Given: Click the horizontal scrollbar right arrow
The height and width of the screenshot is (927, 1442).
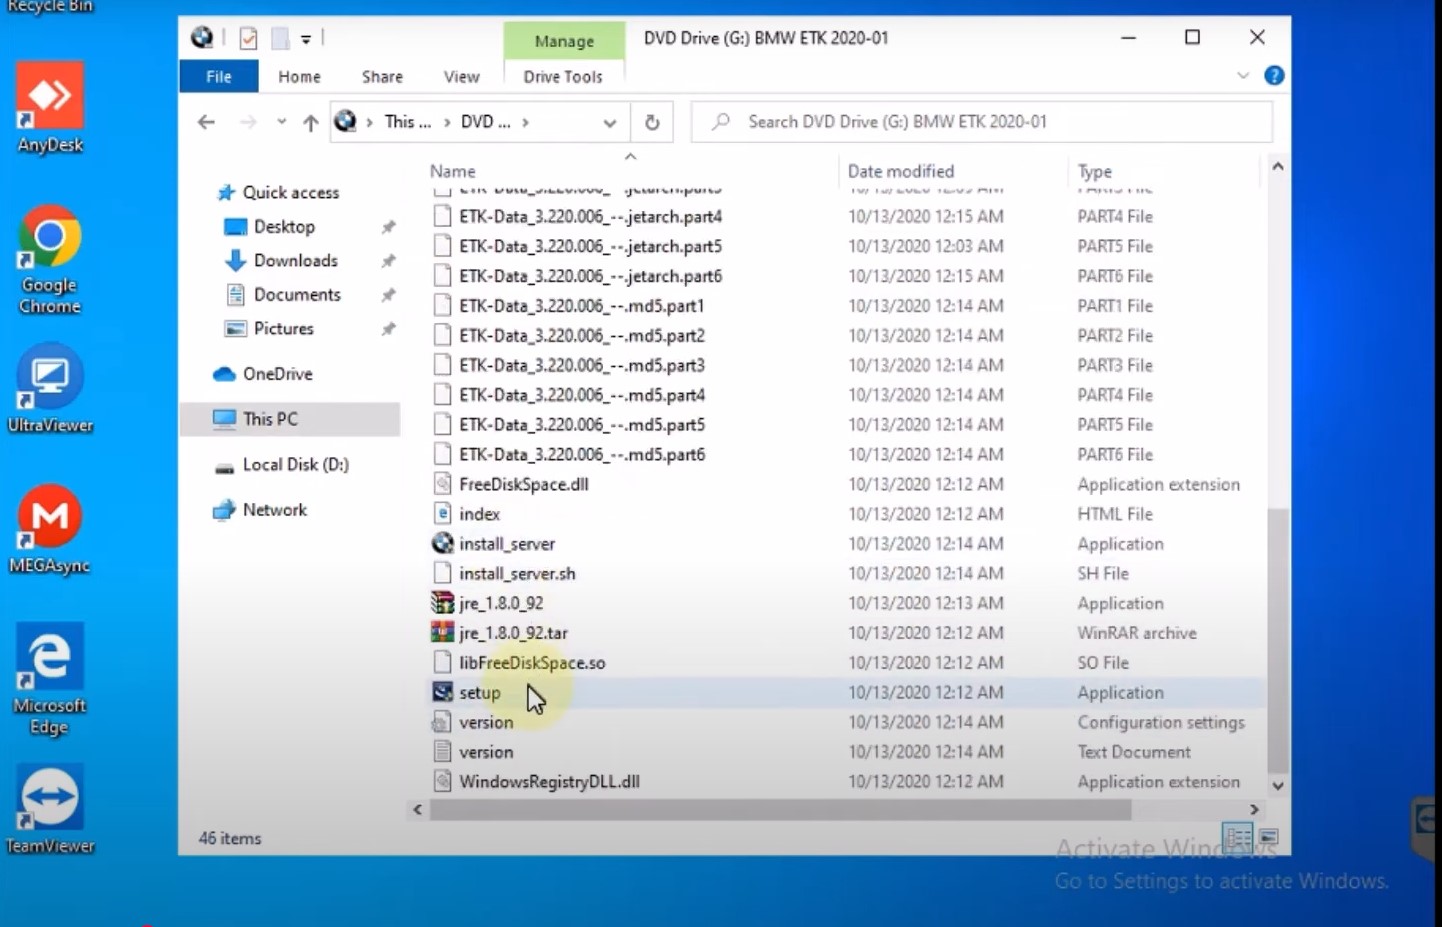Looking at the screenshot, I should (1254, 809).
